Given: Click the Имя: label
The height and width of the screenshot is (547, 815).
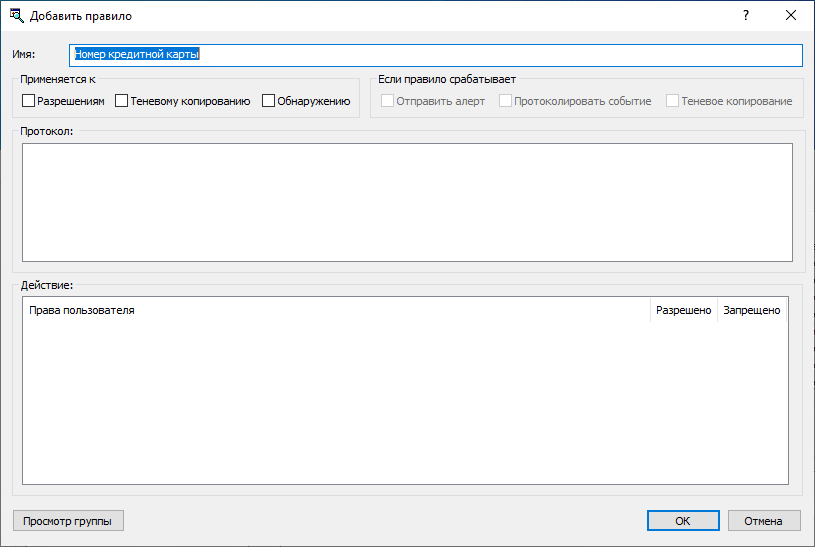Looking at the screenshot, I should 24,54.
